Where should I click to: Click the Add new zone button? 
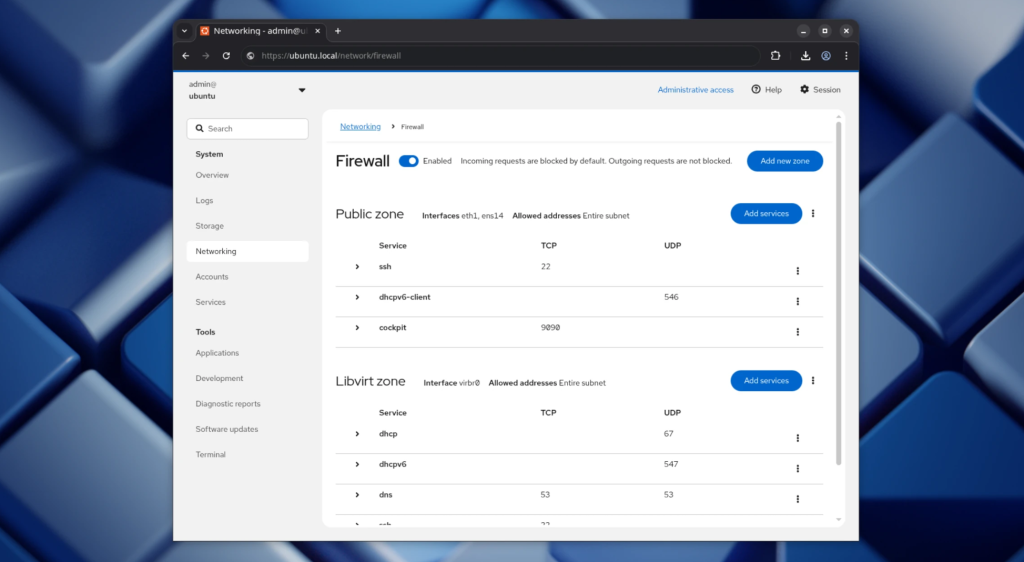click(x=784, y=161)
